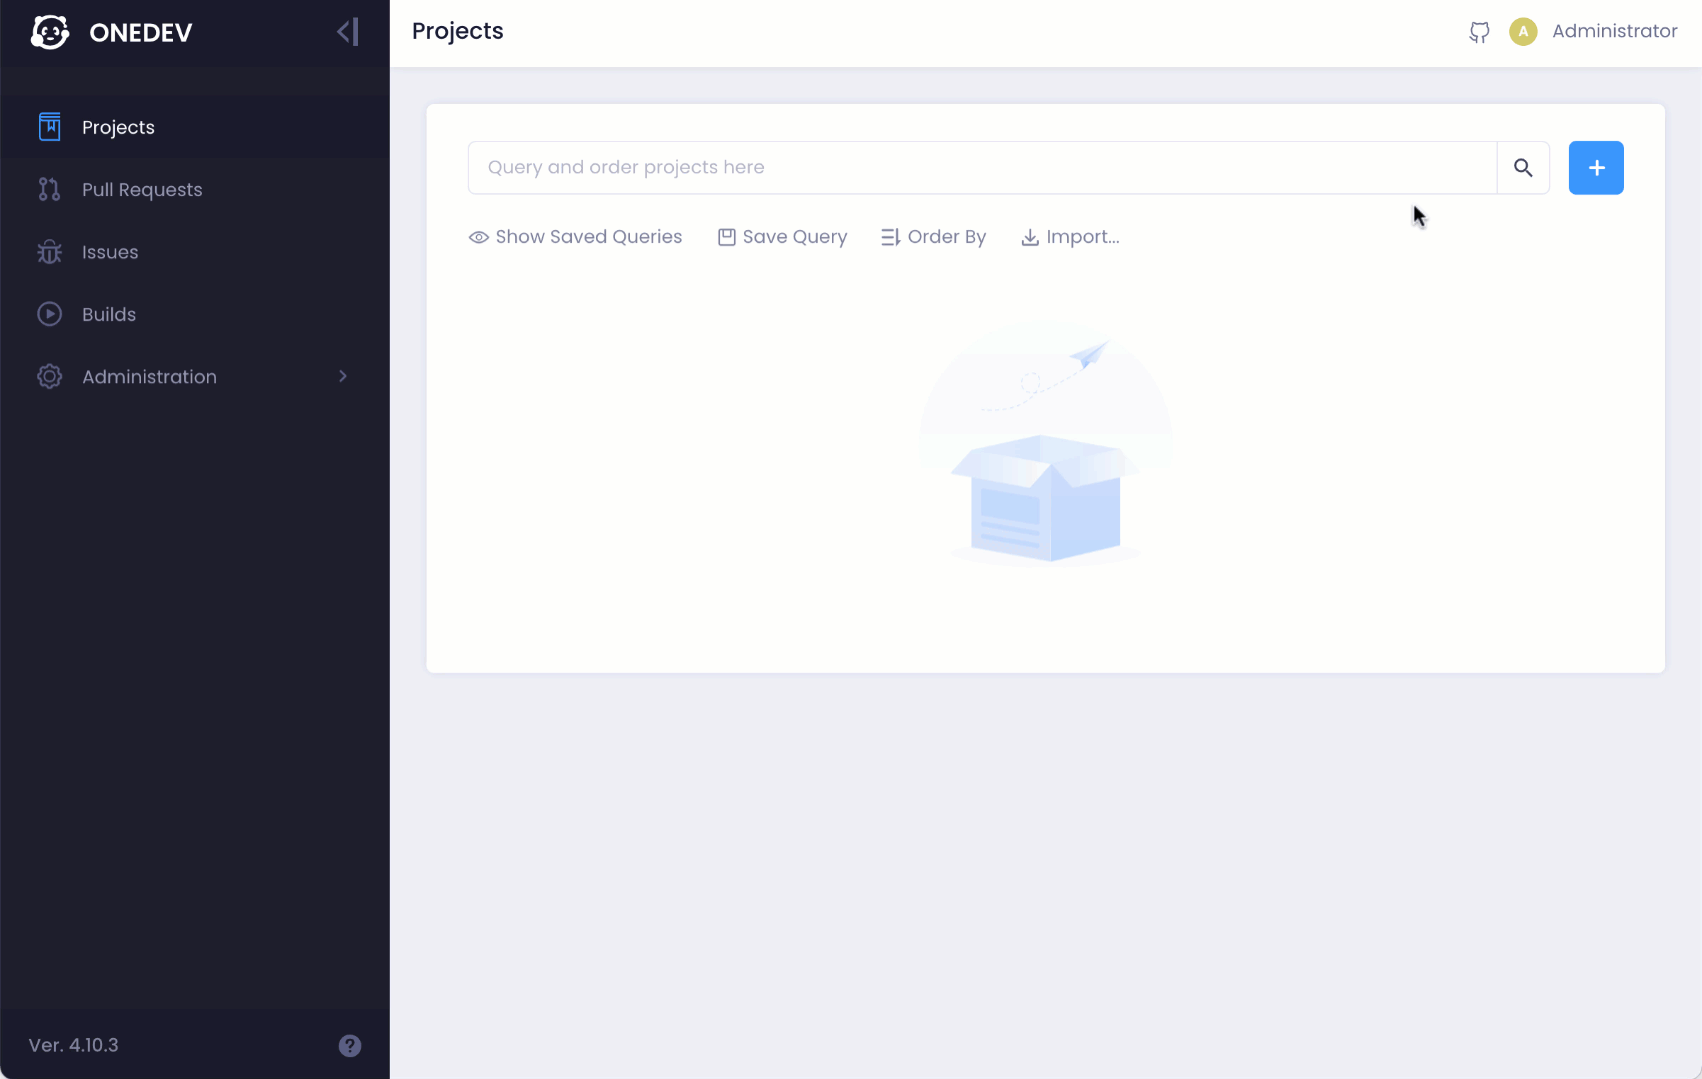Click the ONEDEV brand name
The height and width of the screenshot is (1079, 1702).
140,33
